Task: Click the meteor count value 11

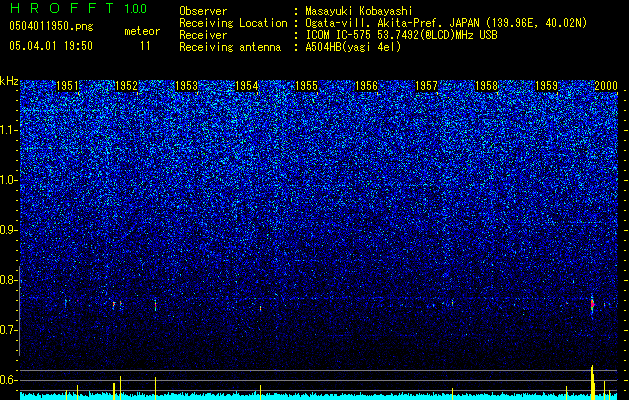Action: (x=145, y=46)
